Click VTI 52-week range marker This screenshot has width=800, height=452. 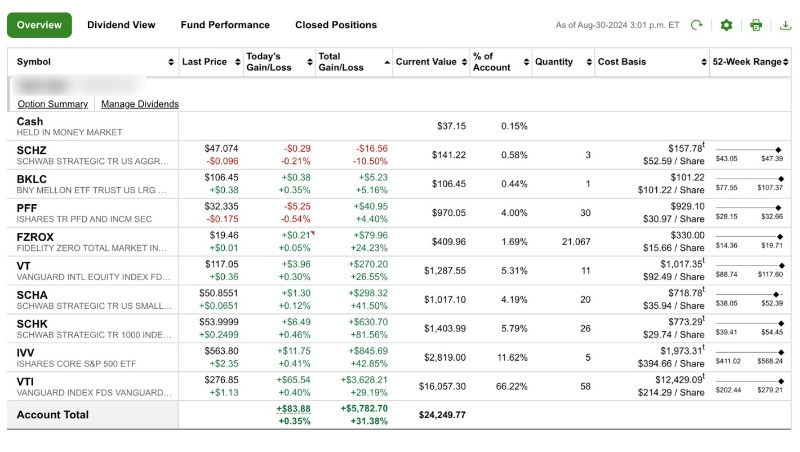pyautogui.click(x=779, y=380)
